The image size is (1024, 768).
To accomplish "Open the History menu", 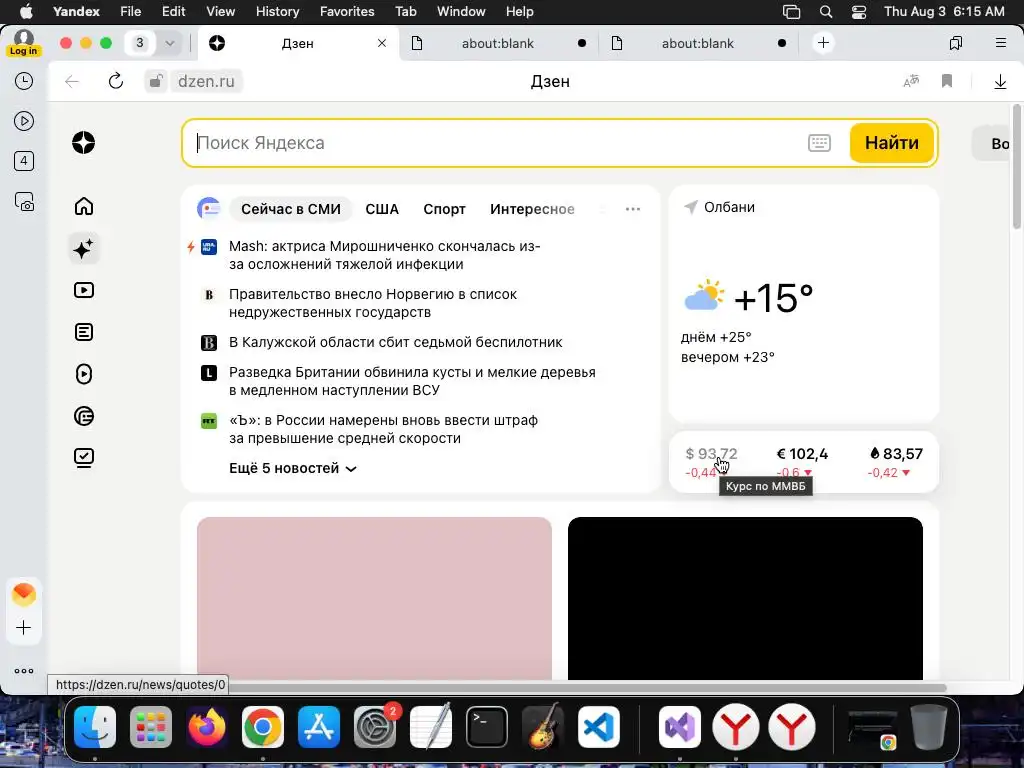I will [x=278, y=12].
